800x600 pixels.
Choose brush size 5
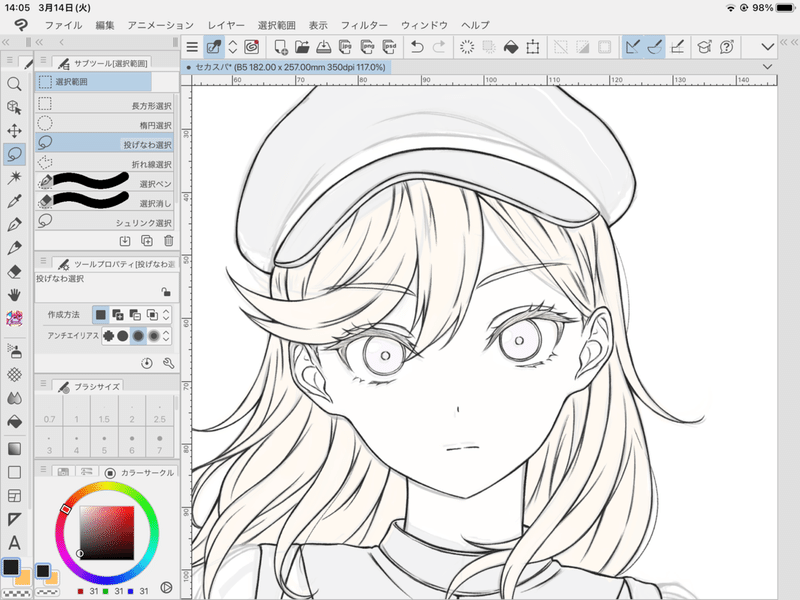point(104,442)
